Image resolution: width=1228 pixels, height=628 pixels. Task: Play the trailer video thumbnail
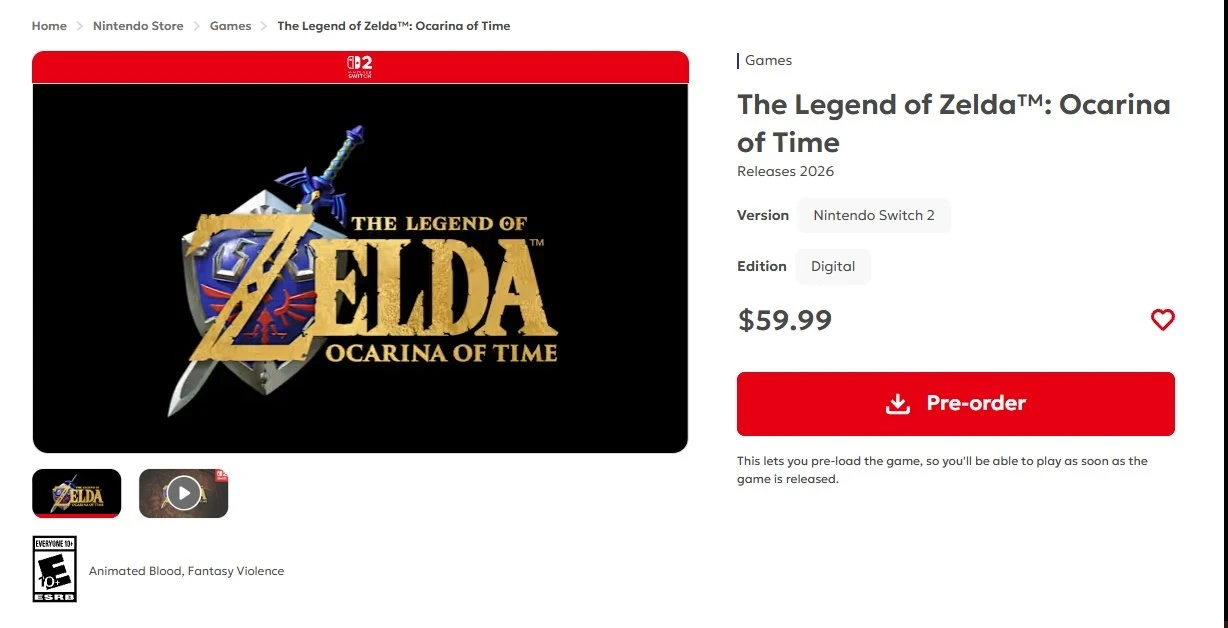coord(183,493)
